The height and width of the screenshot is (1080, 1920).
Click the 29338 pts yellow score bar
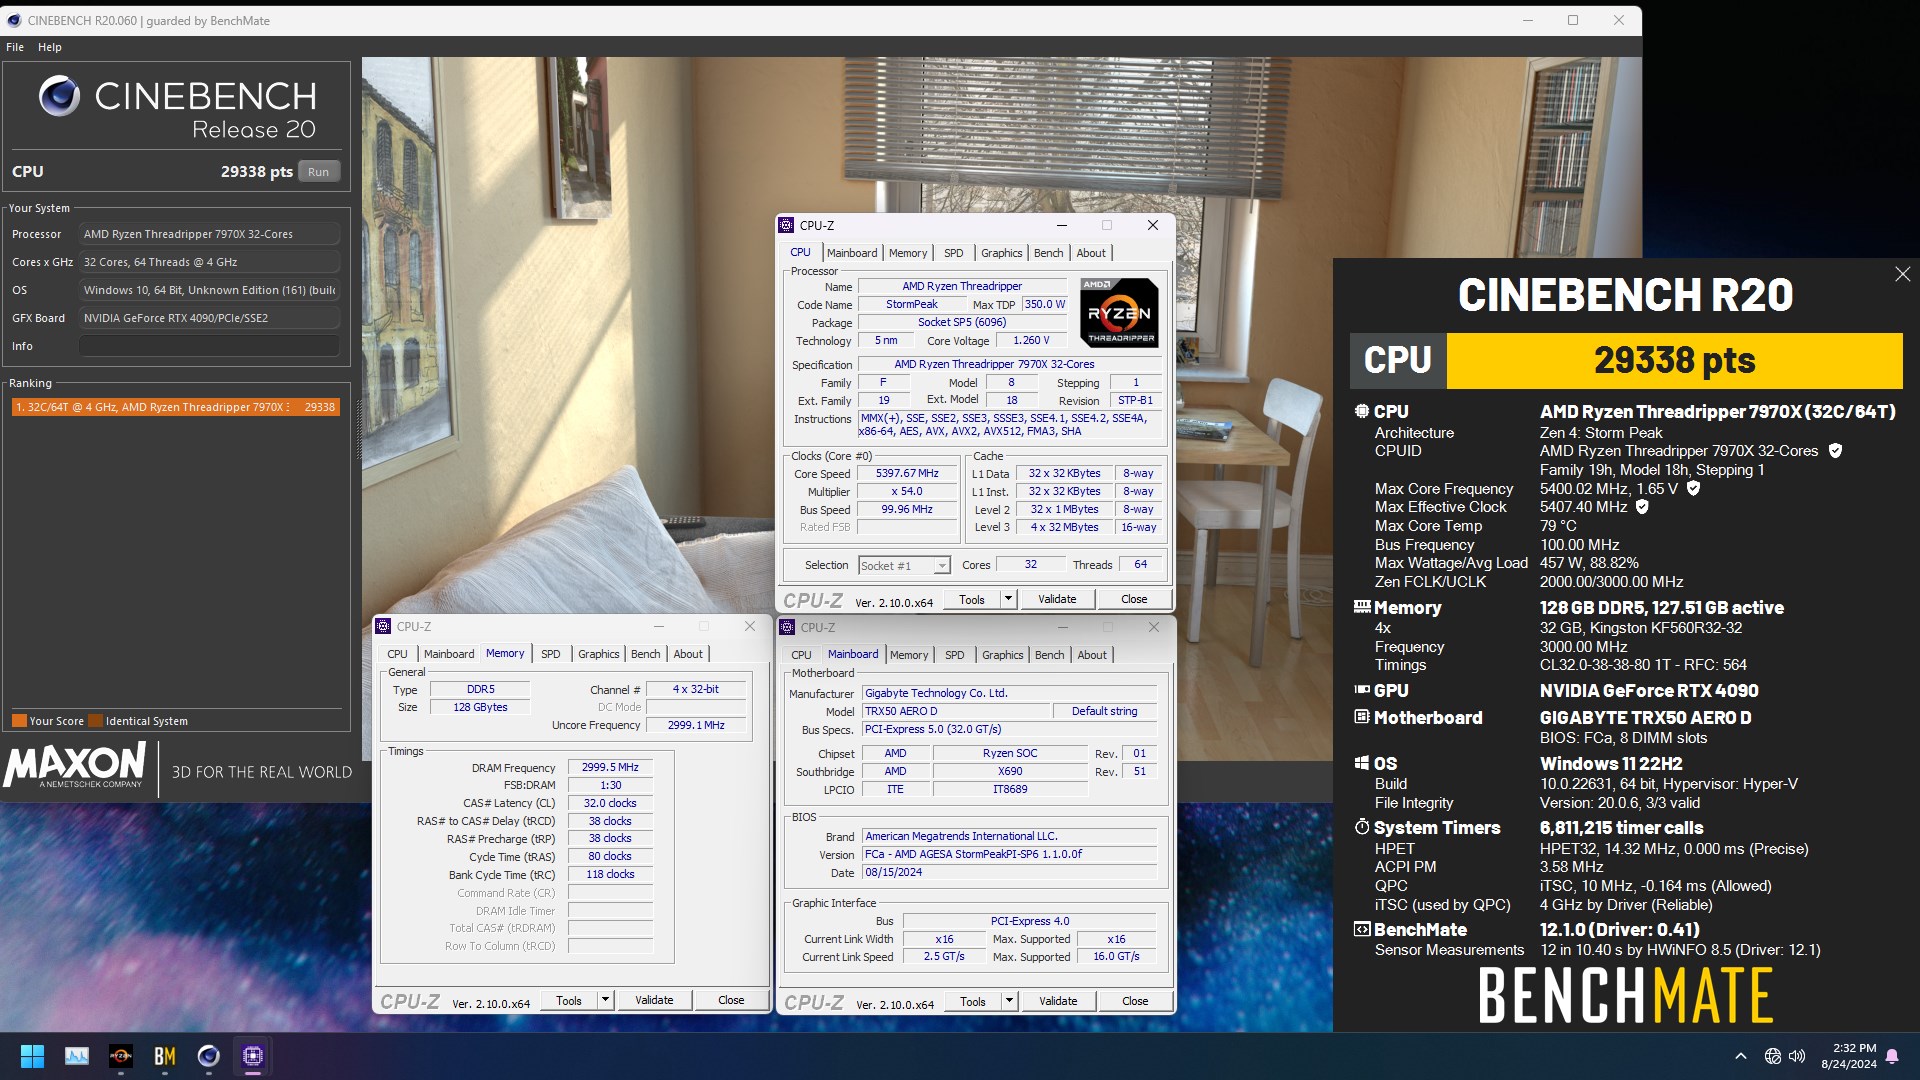coord(1674,361)
